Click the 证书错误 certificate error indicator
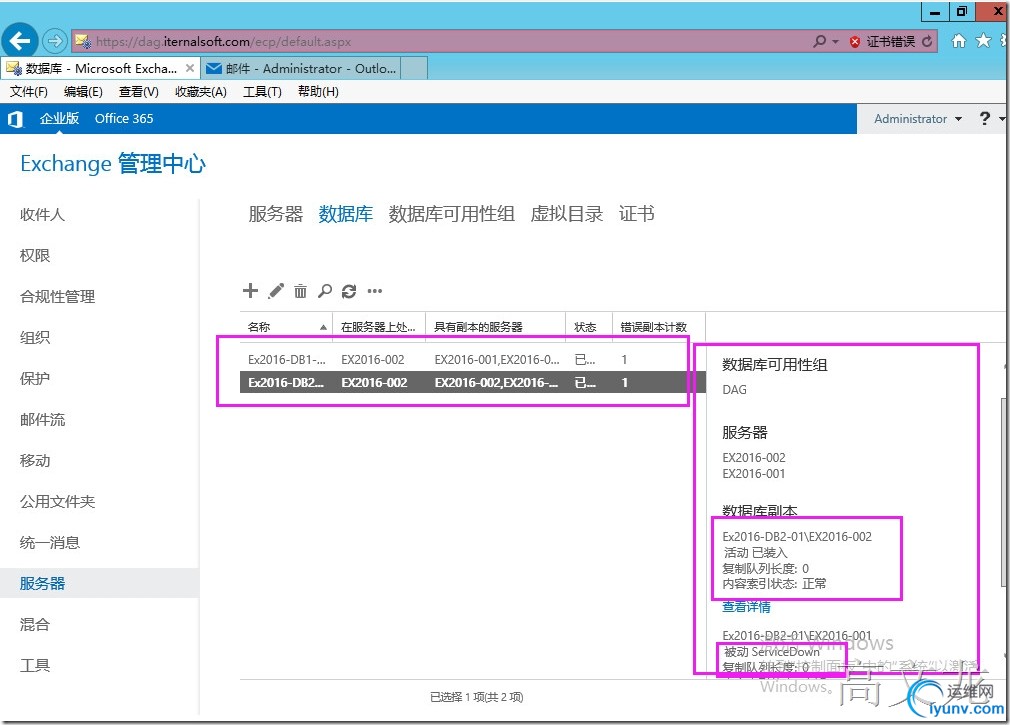 [x=882, y=41]
